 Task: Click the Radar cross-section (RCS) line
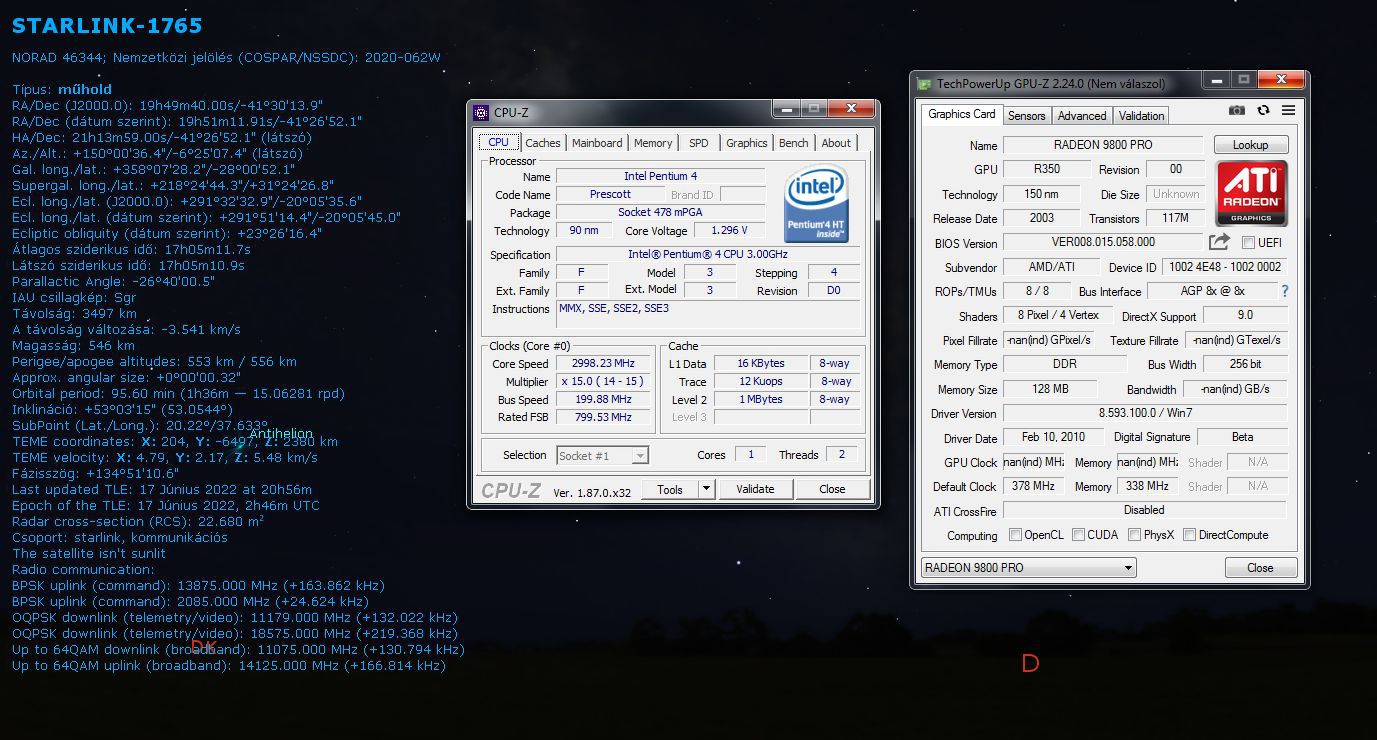(x=138, y=521)
